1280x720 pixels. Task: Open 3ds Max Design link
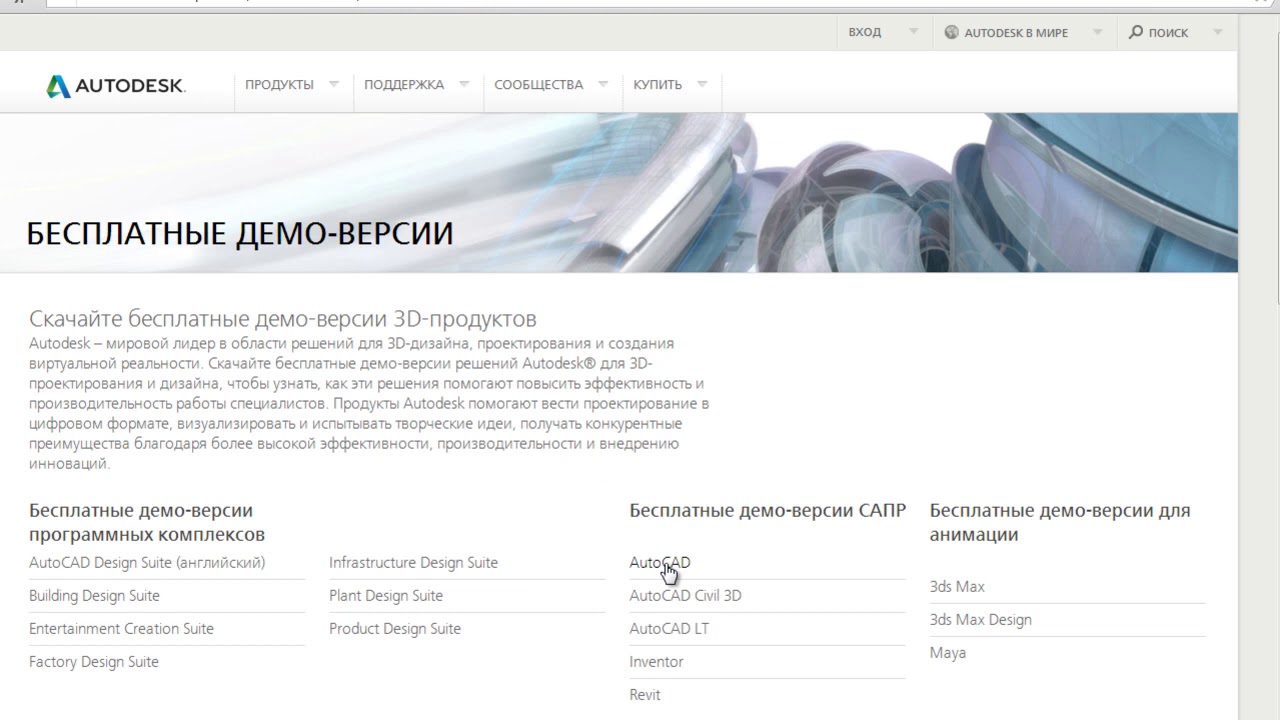pyautogui.click(x=980, y=620)
